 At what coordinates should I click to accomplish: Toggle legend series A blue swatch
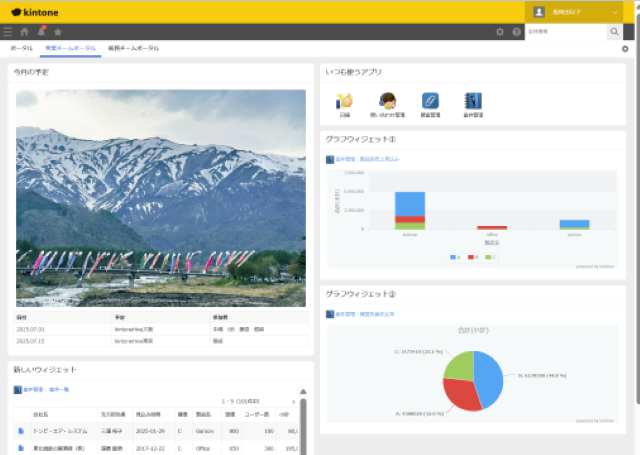tap(453, 257)
